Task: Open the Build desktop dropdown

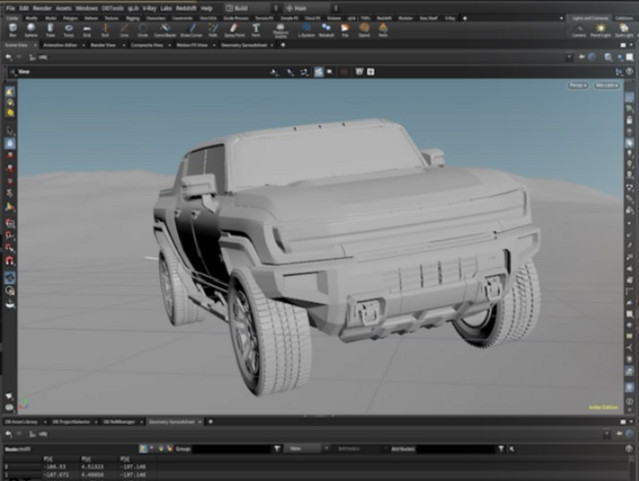Action: tap(243, 7)
